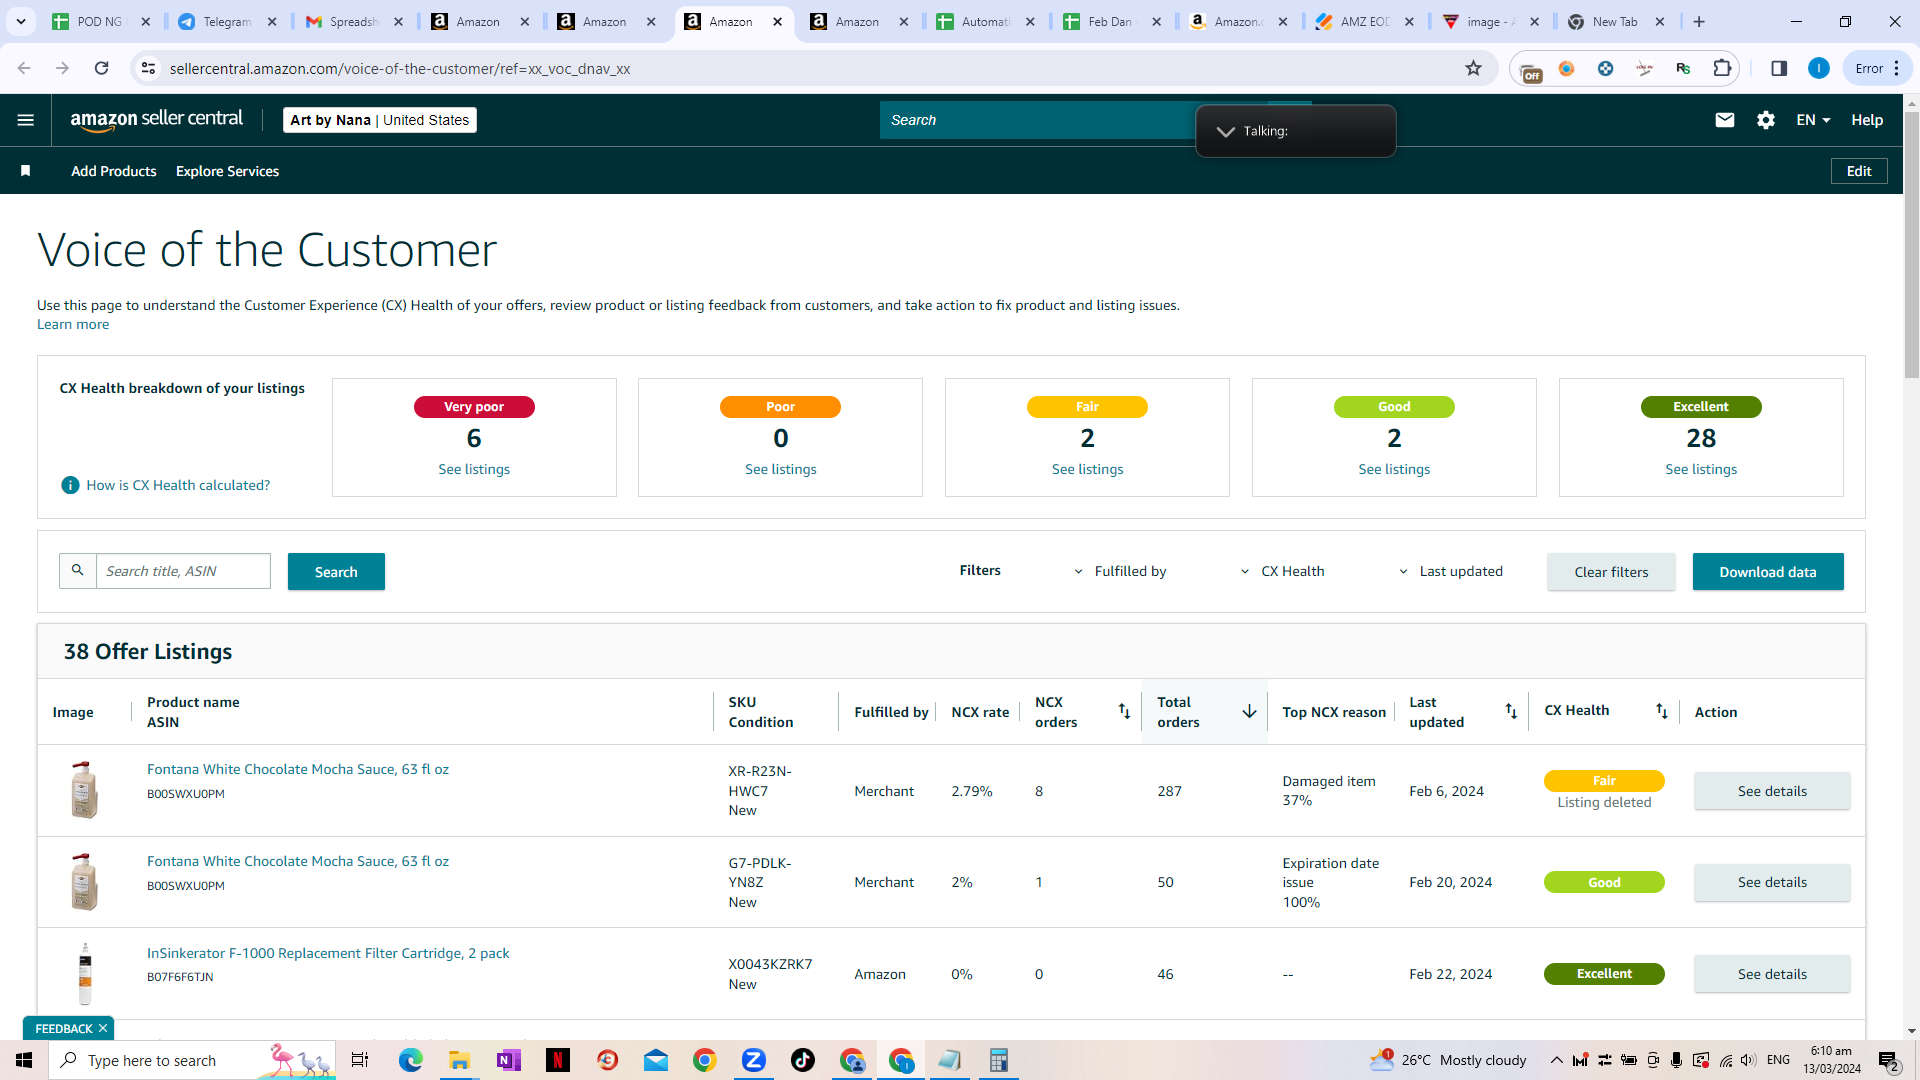This screenshot has height=1080, width=1920.
Task: Expand the Fulfilled by filter dropdown
Action: click(1120, 571)
